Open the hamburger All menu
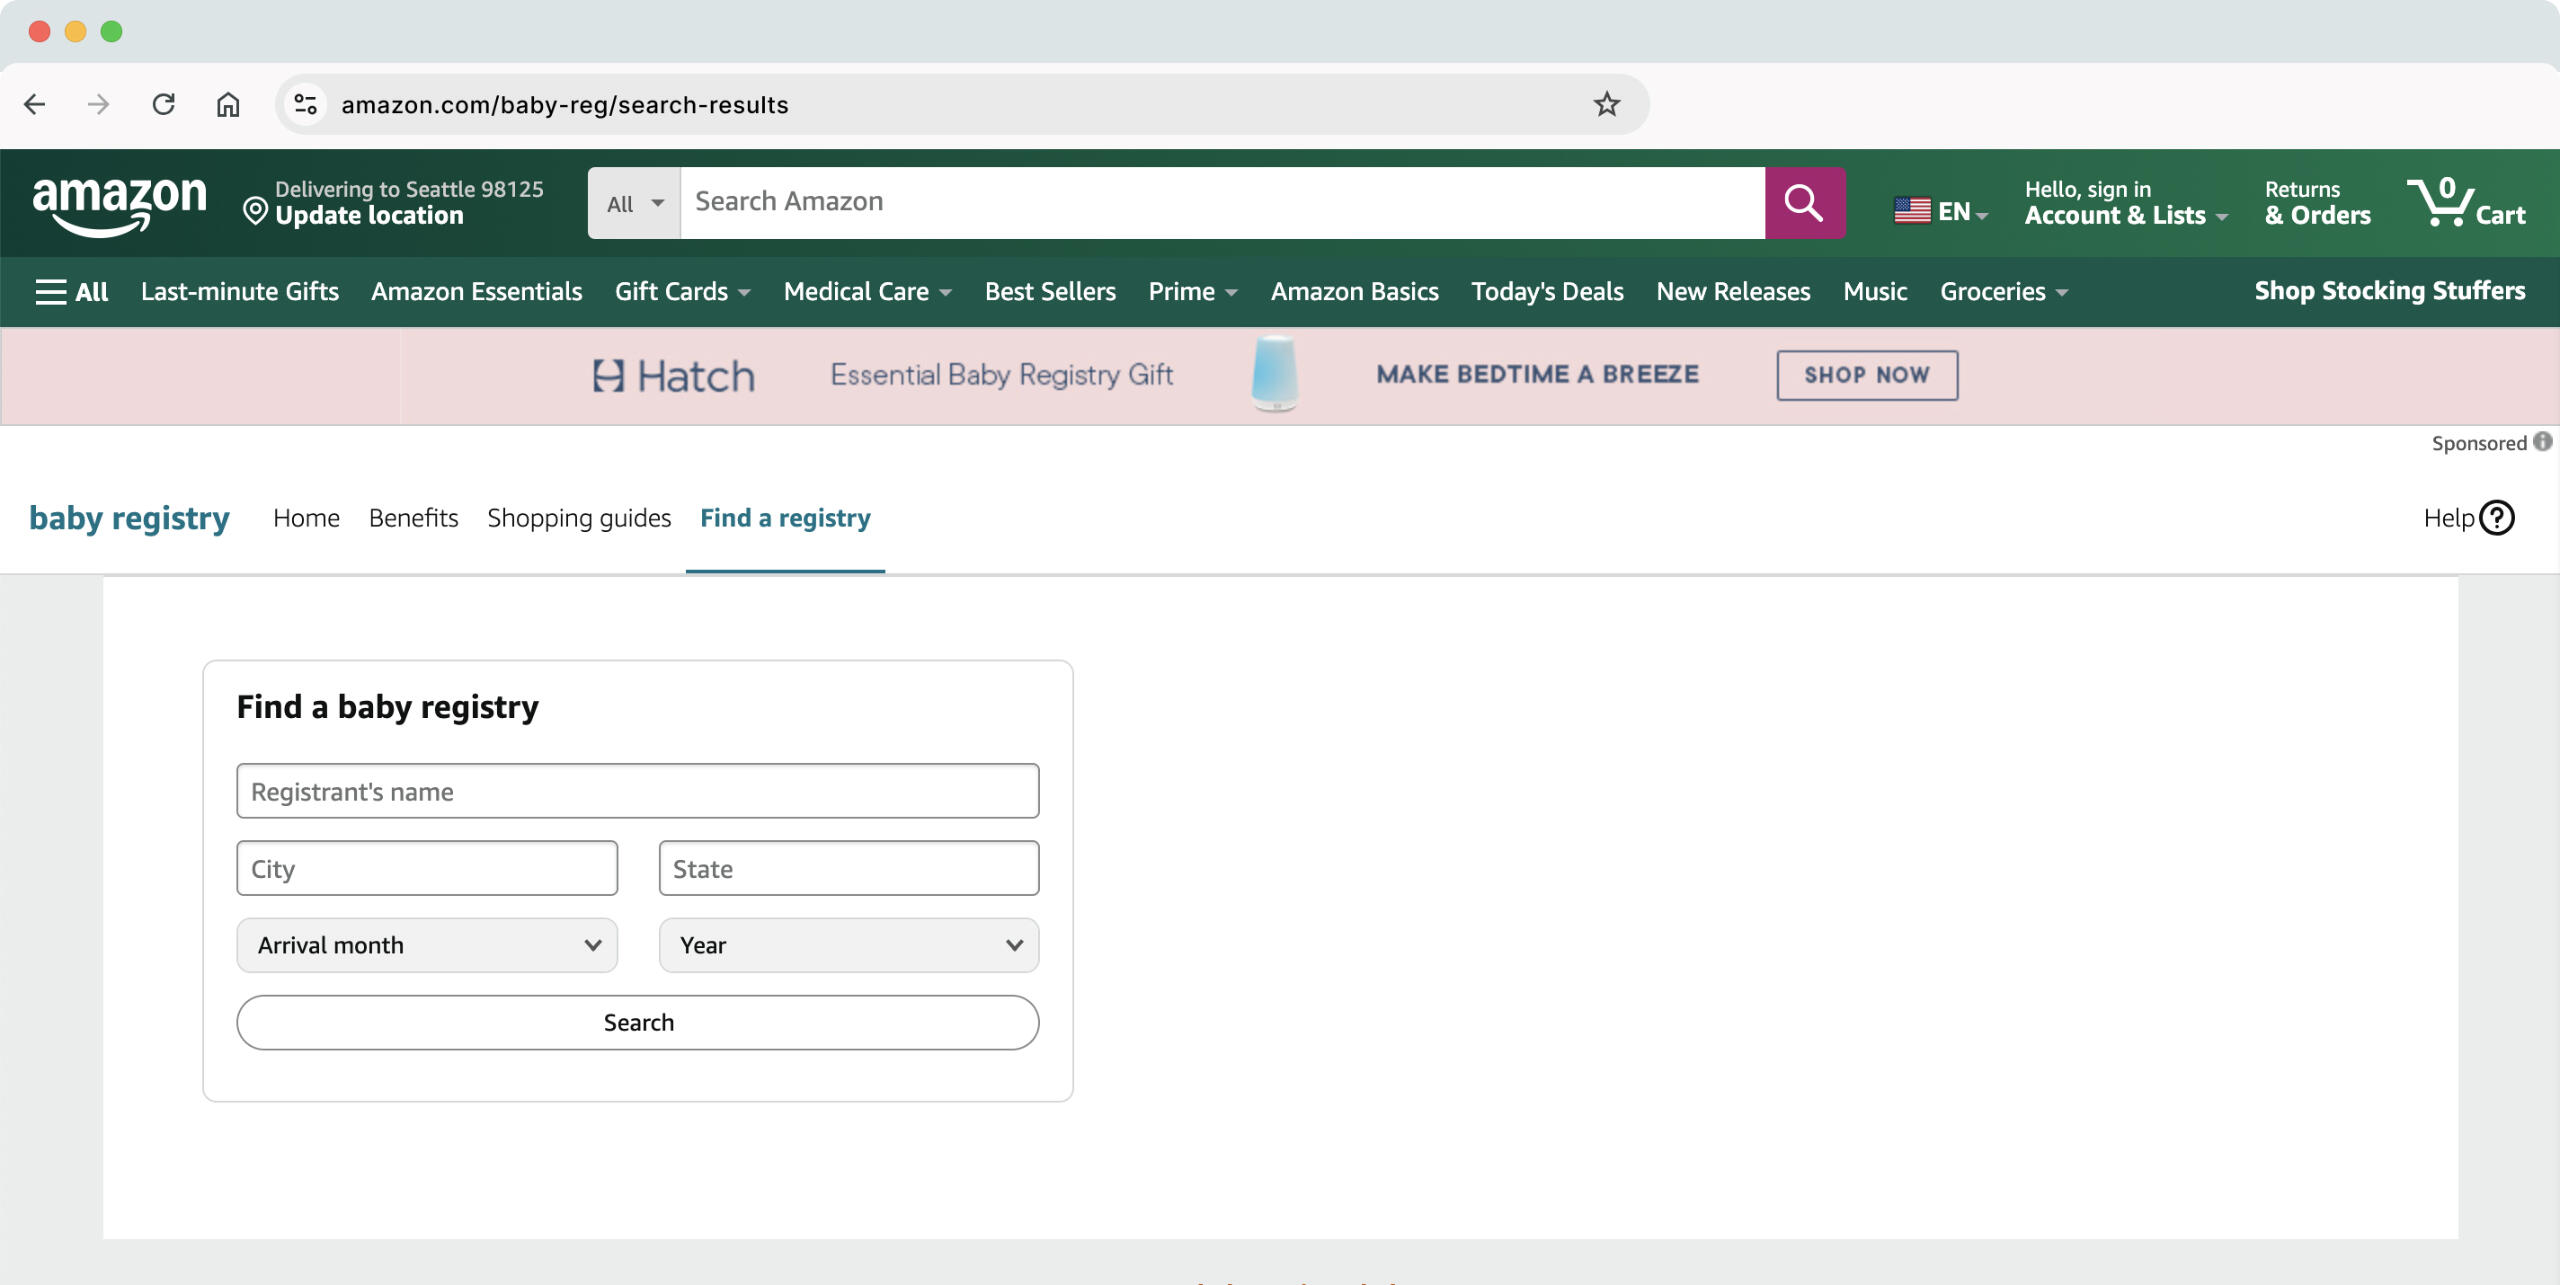 71,292
